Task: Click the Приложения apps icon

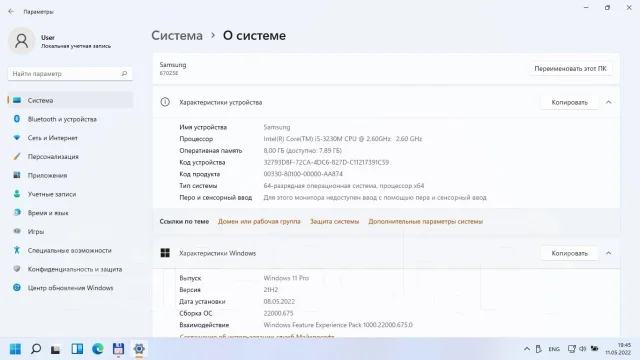Action: click(17, 175)
